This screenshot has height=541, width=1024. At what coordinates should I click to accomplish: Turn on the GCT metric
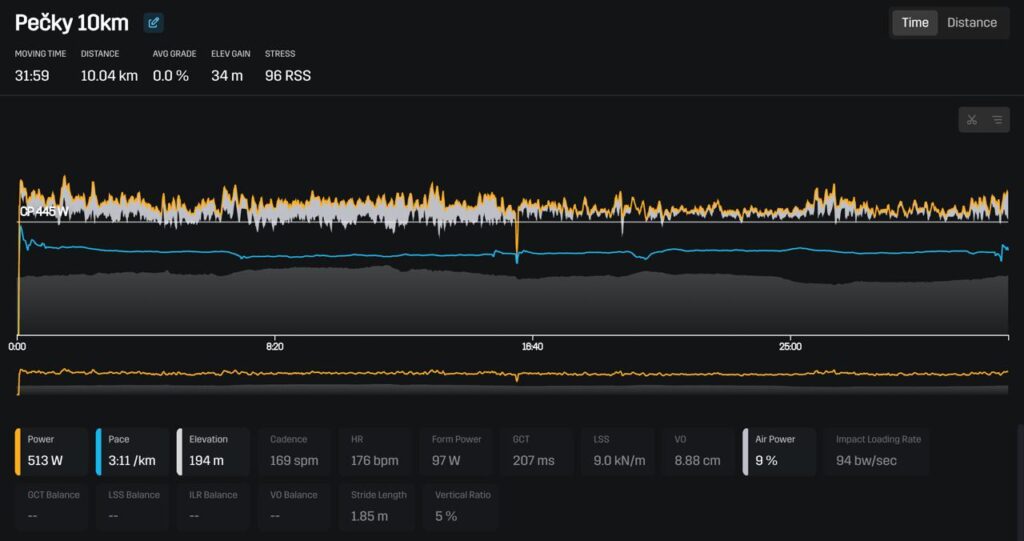pos(537,451)
